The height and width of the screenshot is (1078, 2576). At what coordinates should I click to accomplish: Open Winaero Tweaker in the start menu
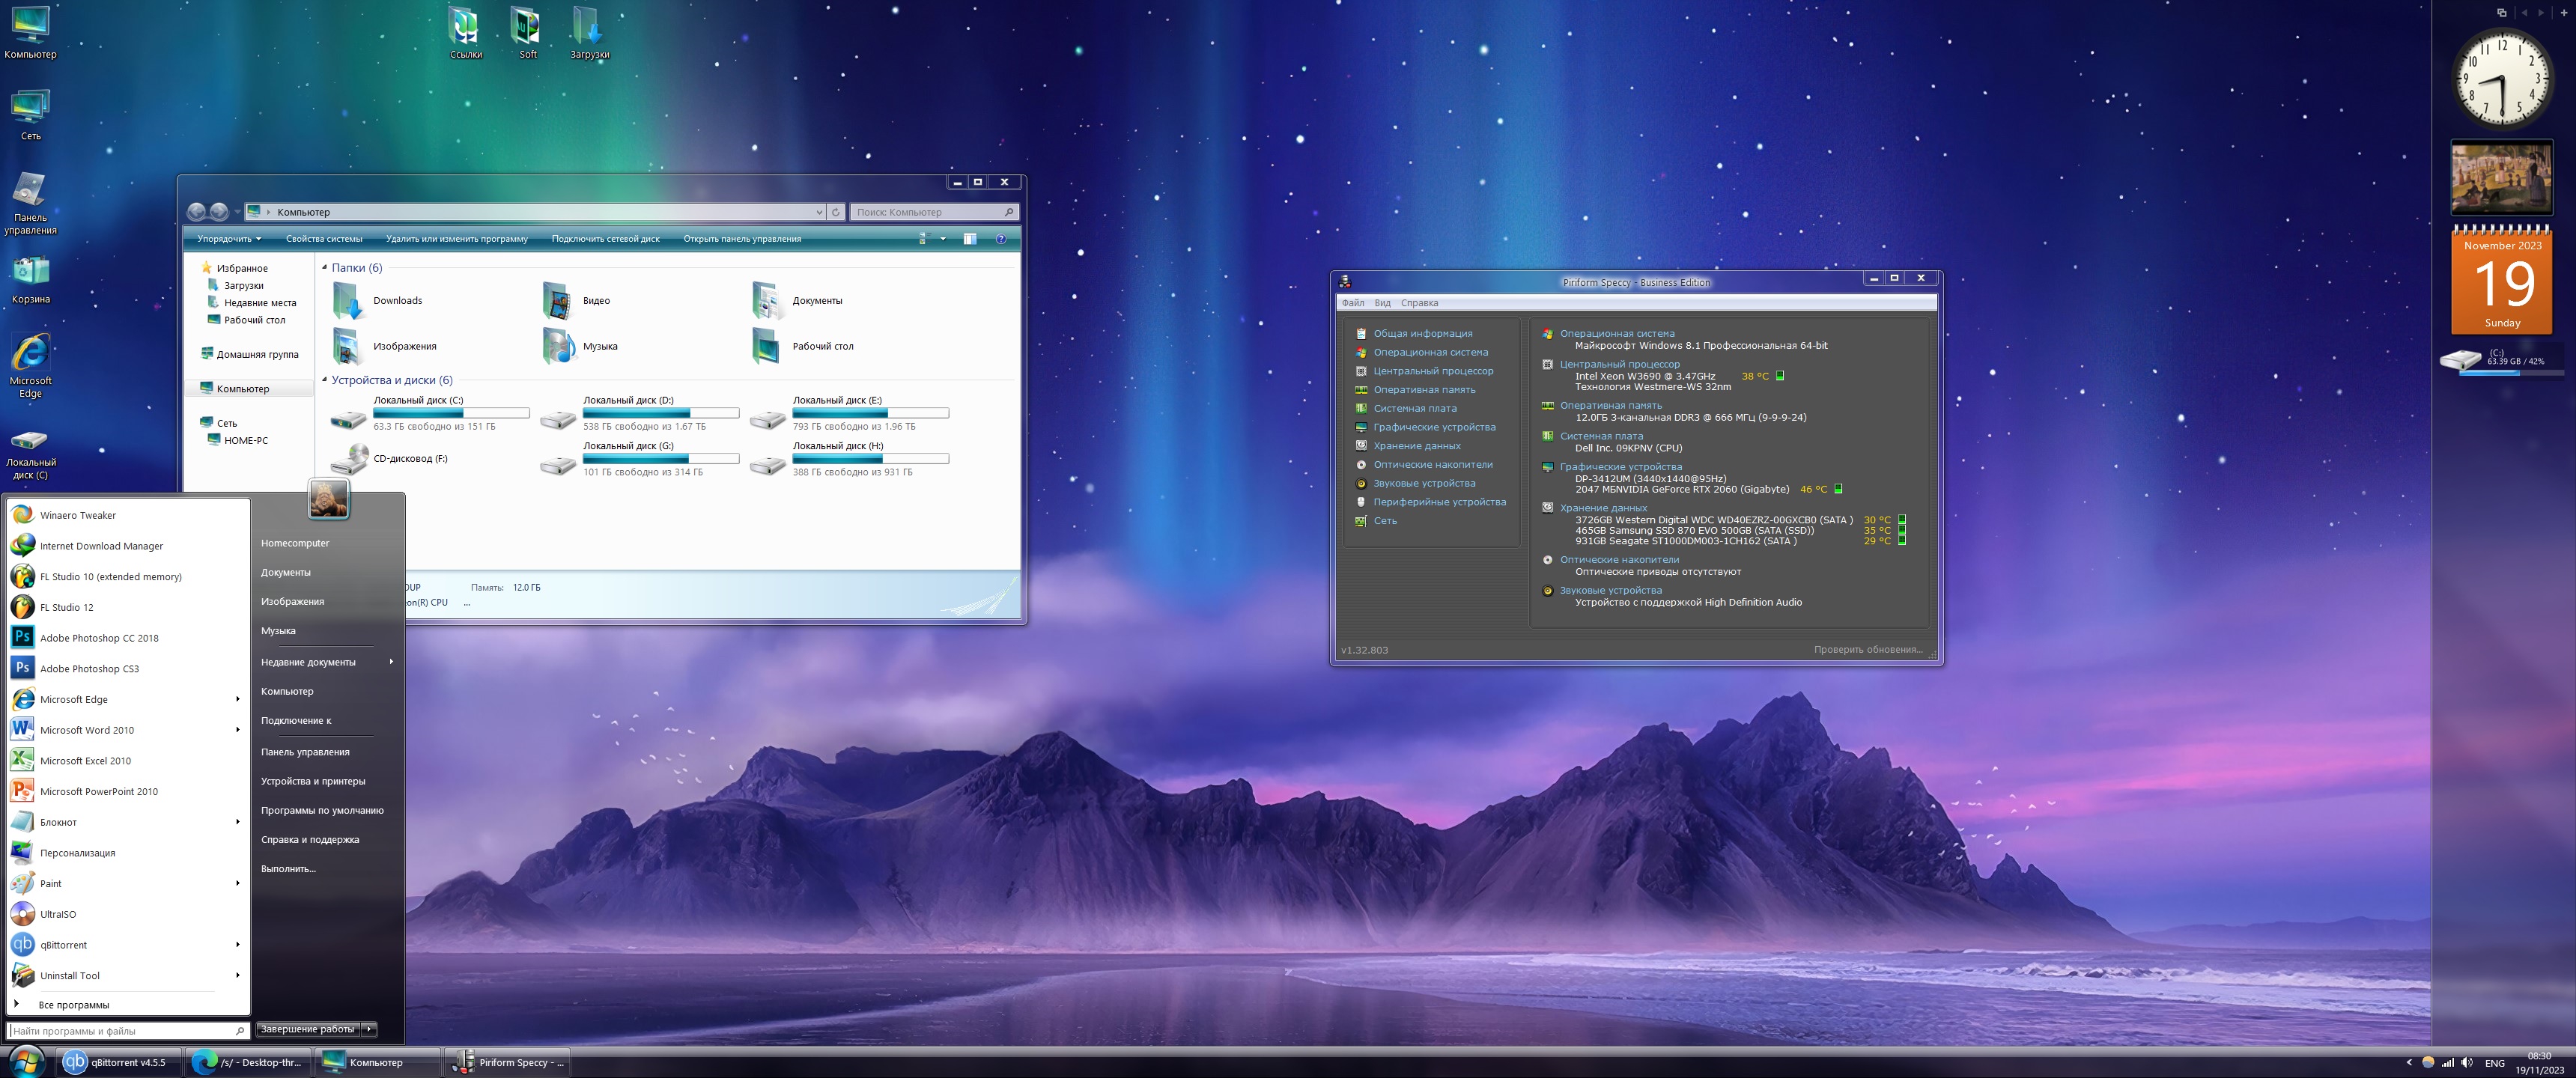[x=77, y=515]
